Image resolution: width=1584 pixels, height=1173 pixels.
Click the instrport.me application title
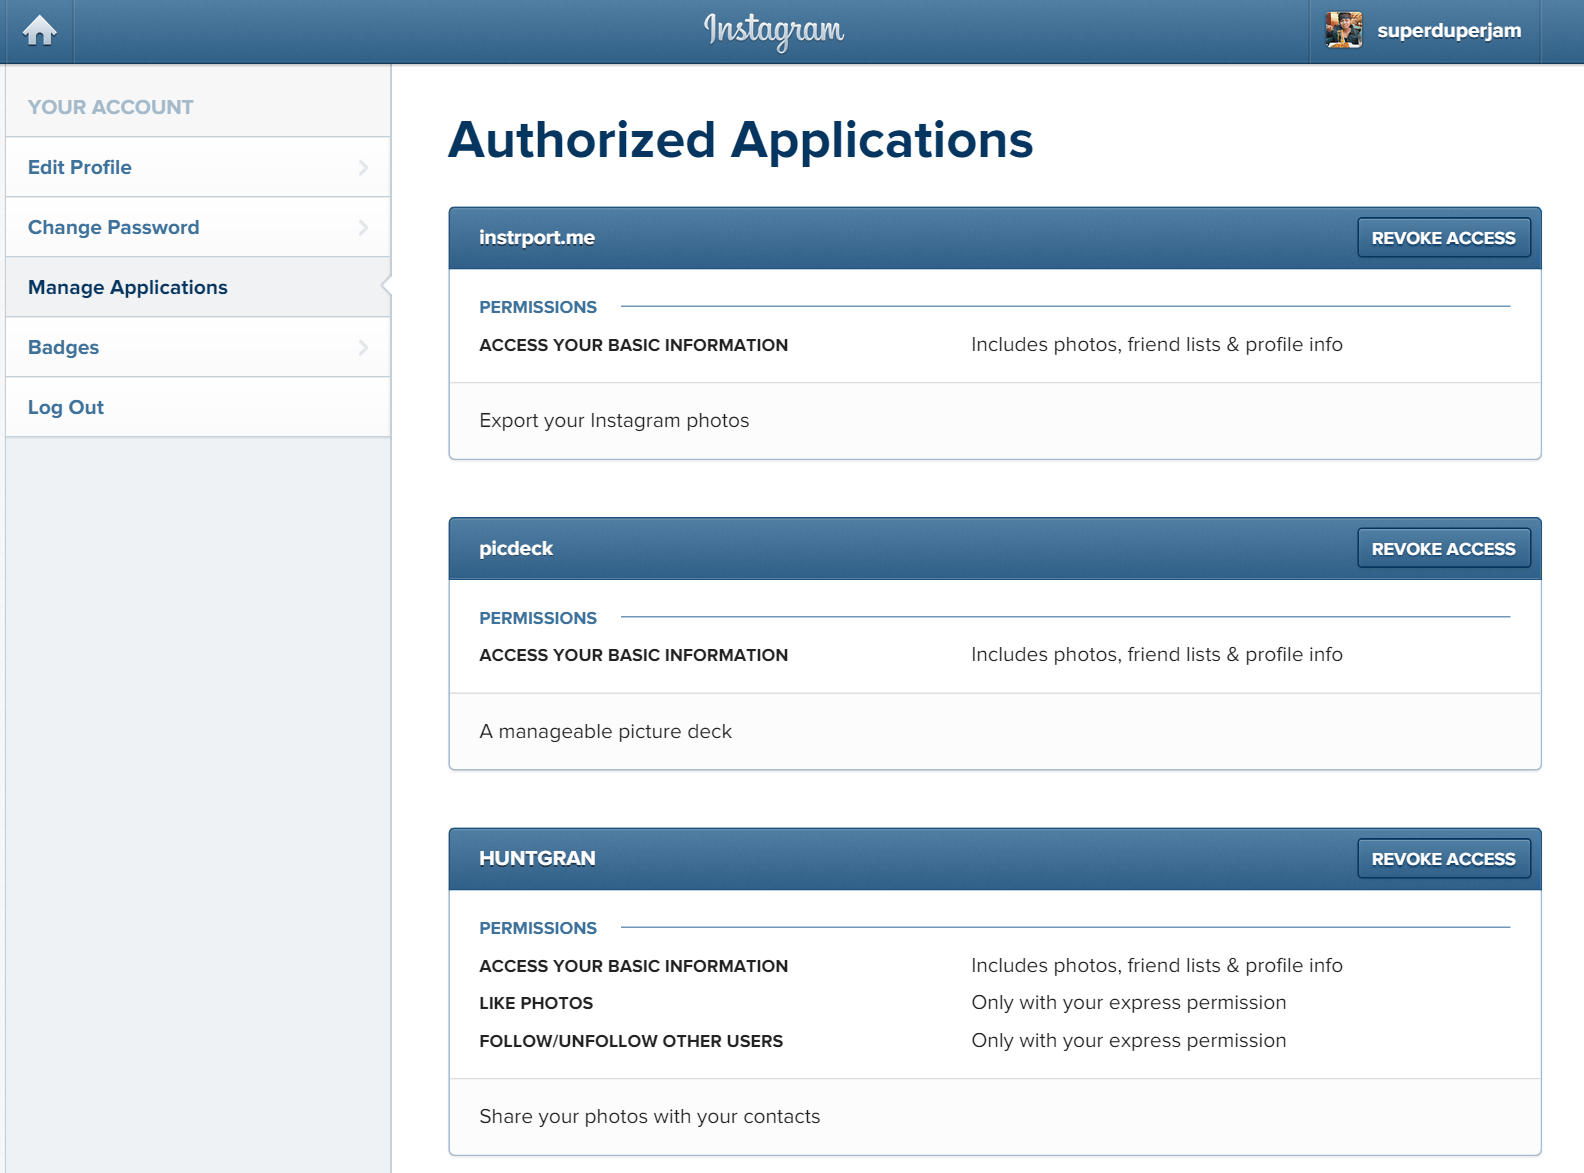[x=537, y=238]
